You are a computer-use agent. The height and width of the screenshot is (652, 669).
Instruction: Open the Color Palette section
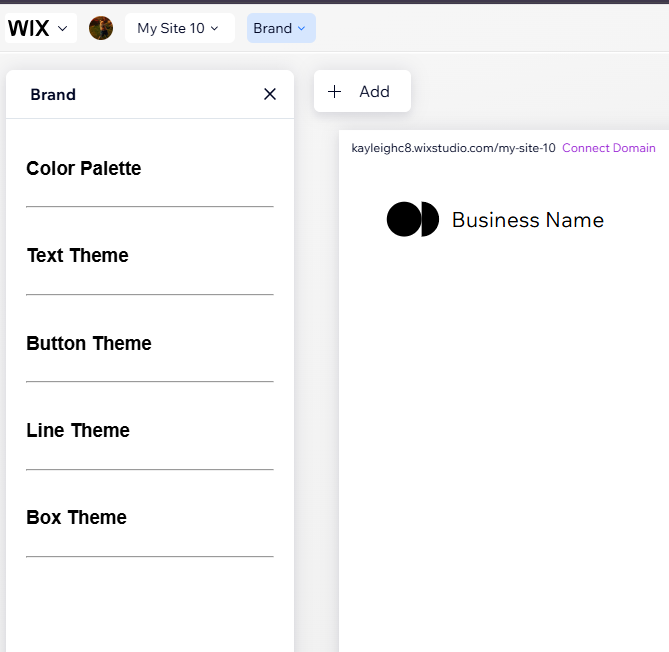[84, 169]
